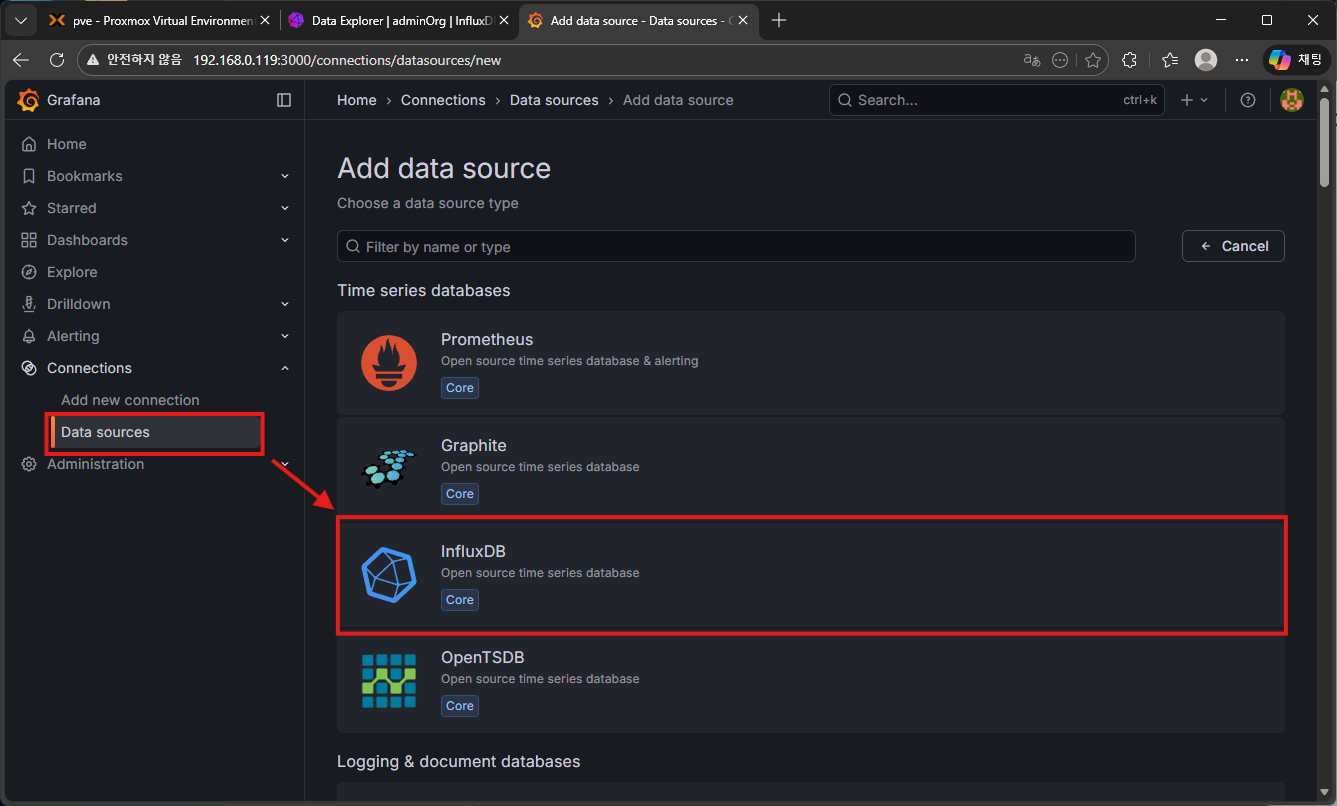Viewport: 1337px width, 806px height.
Task: Click the Connections icon in the sidebar
Action: pyautogui.click(x=29, y=368)
